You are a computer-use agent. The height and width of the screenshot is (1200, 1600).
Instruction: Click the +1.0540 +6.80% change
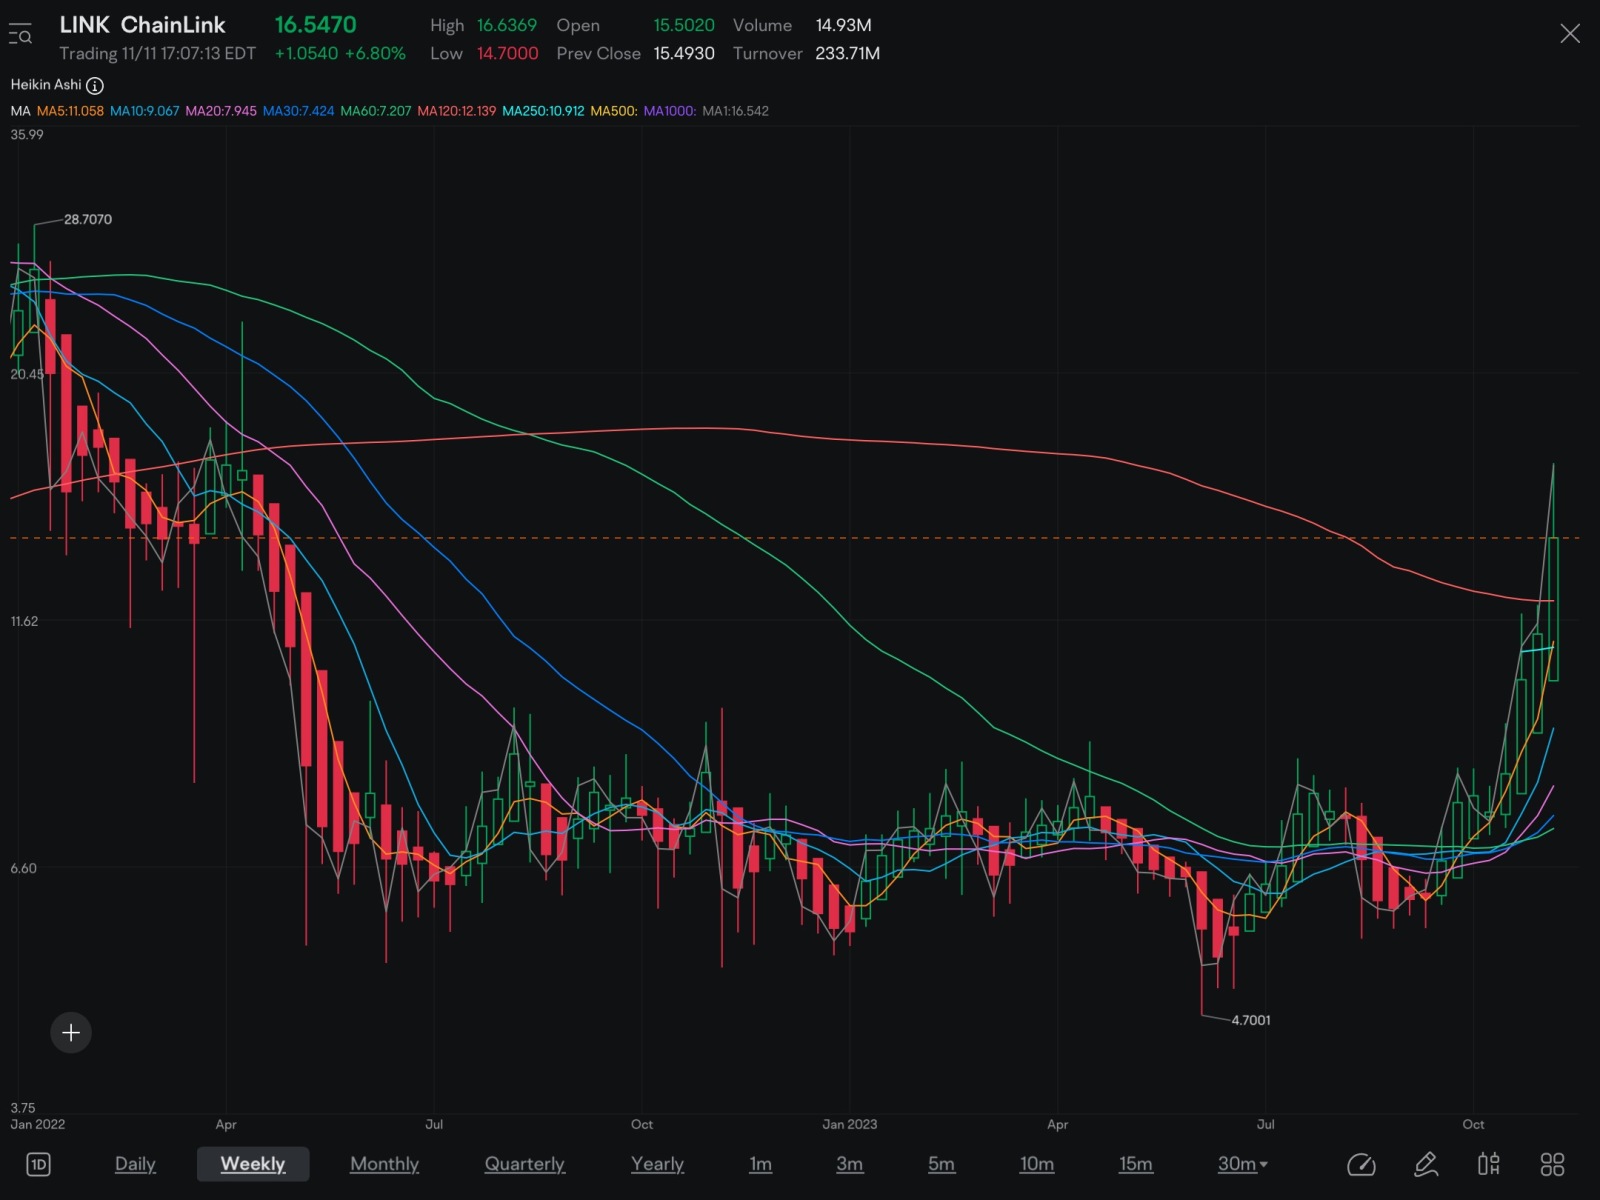[340, 53]
